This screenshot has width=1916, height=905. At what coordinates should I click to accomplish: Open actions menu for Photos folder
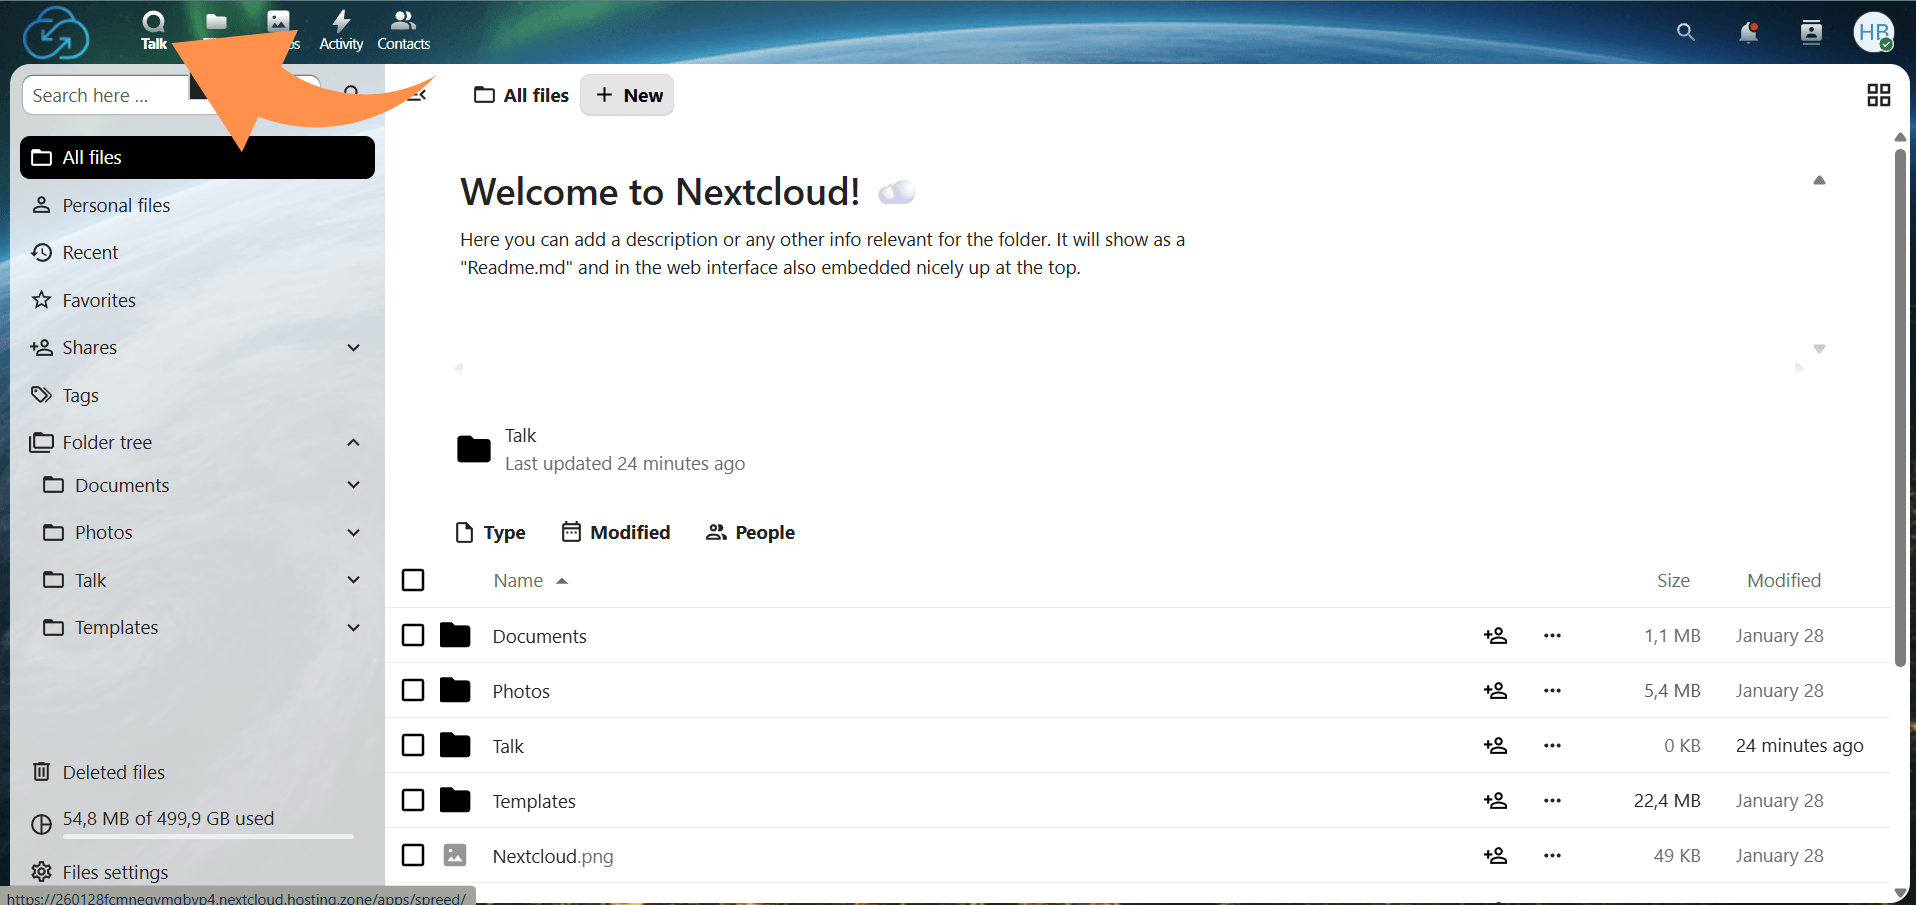click(x=1552, y=691)
